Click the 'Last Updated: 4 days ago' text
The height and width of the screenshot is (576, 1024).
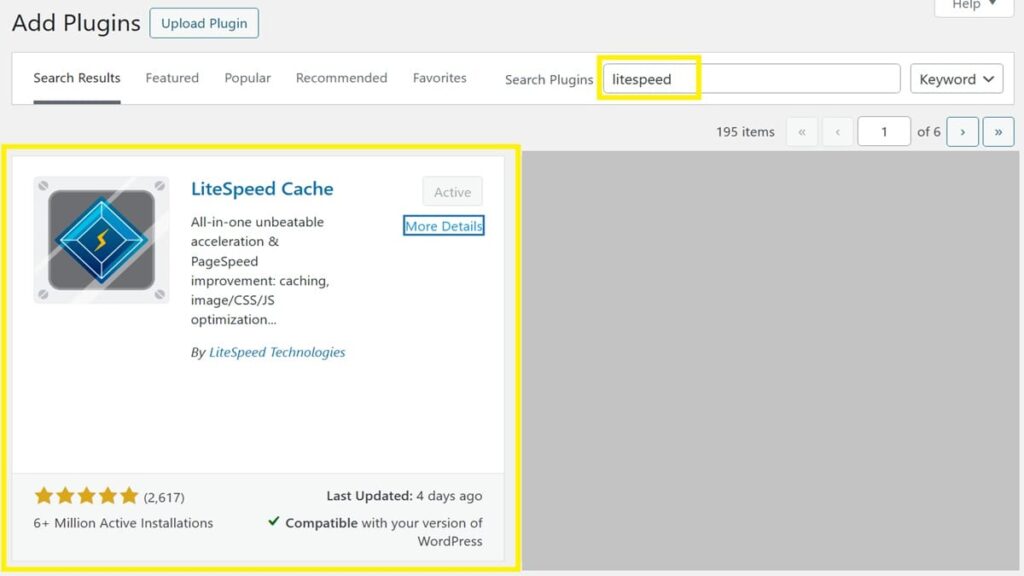(x=404, y=496)
